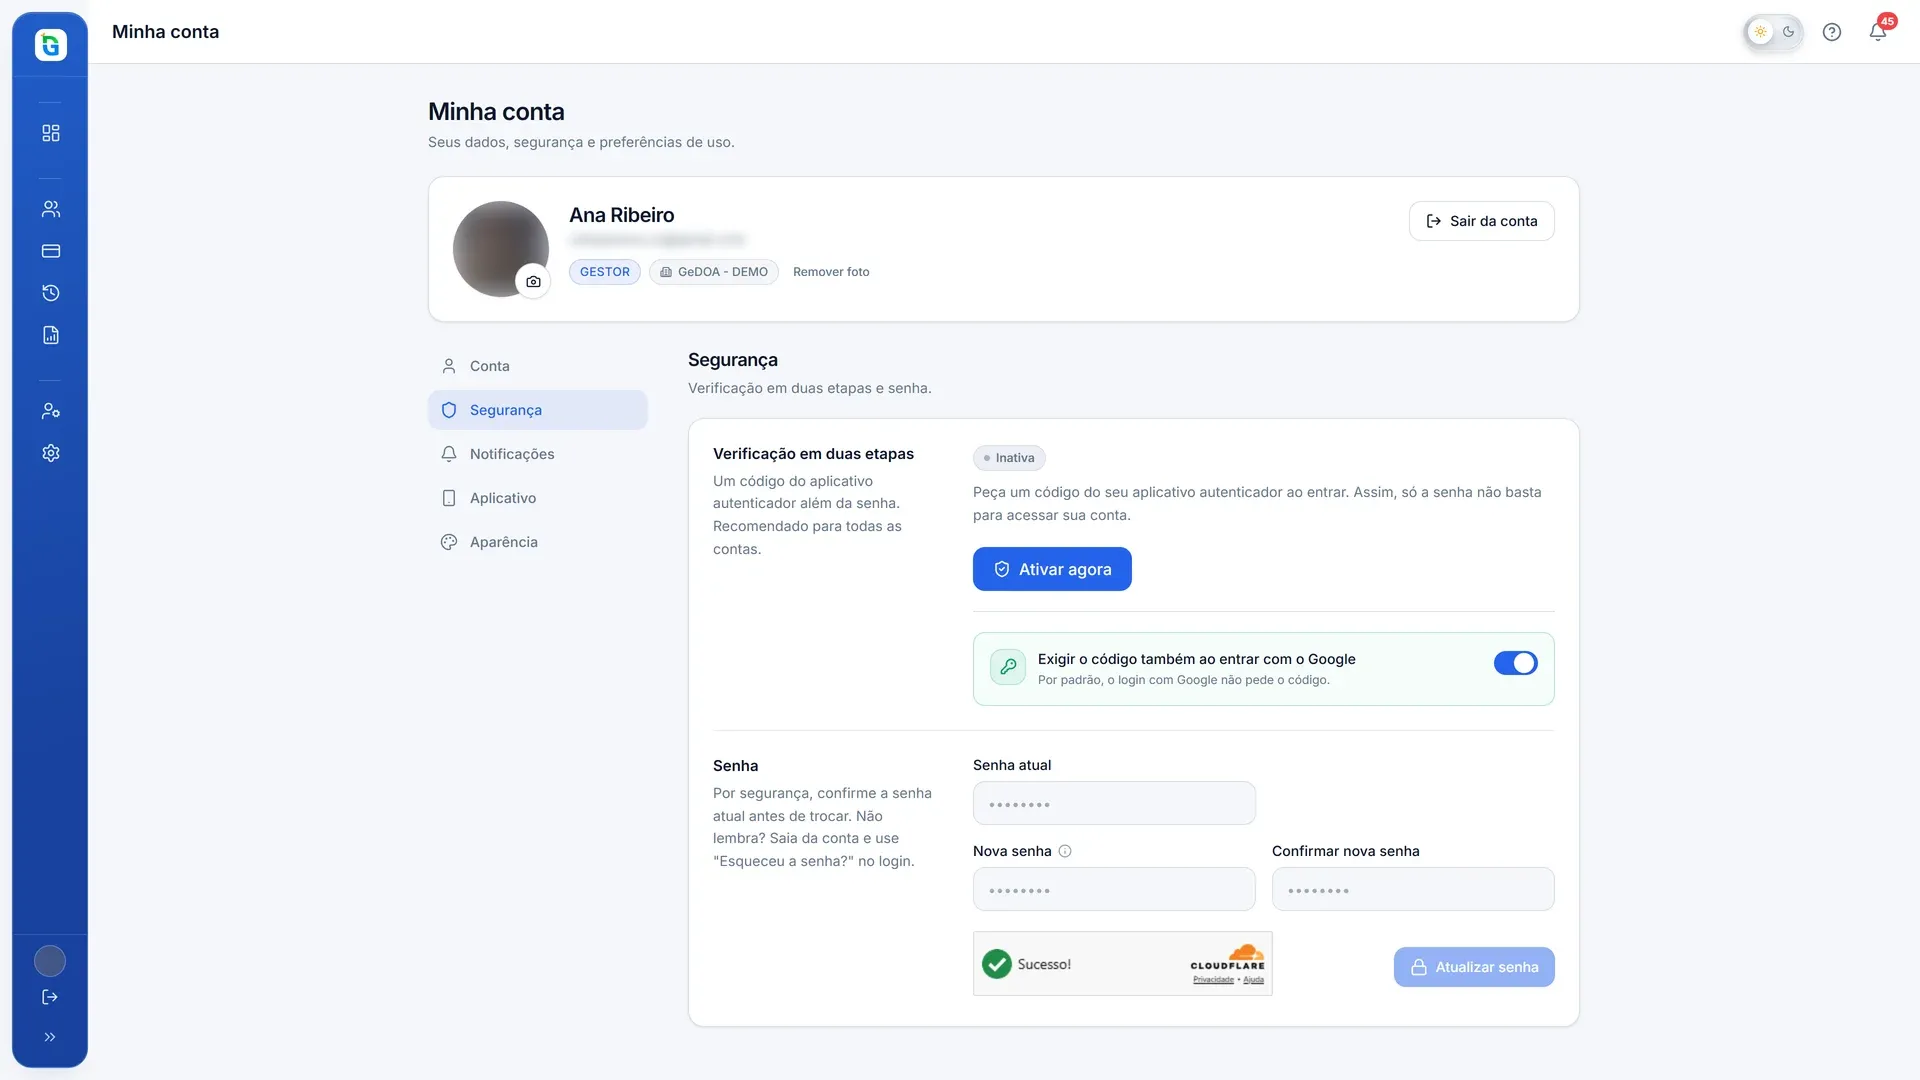Focus the Nova senha field

click(1114, 889)
